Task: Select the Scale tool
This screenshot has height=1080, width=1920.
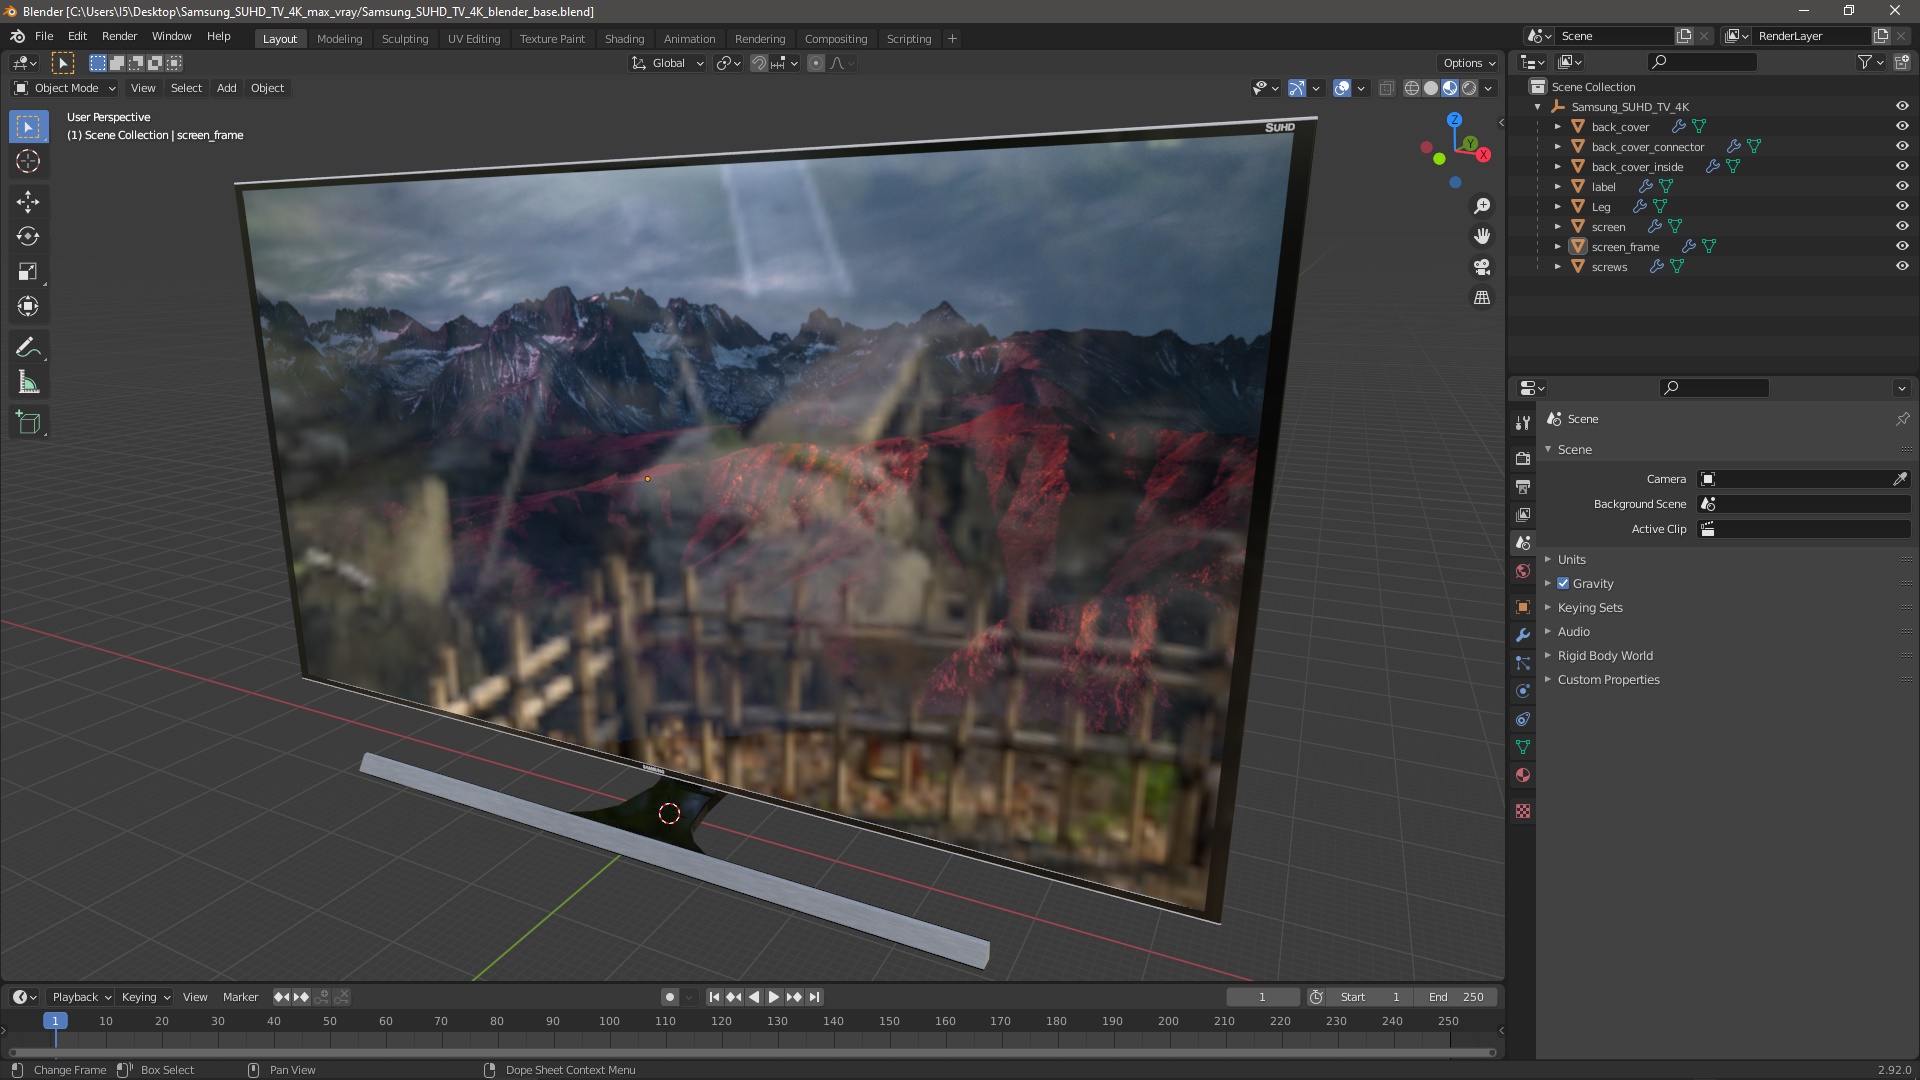Action: tap(28, 272)
